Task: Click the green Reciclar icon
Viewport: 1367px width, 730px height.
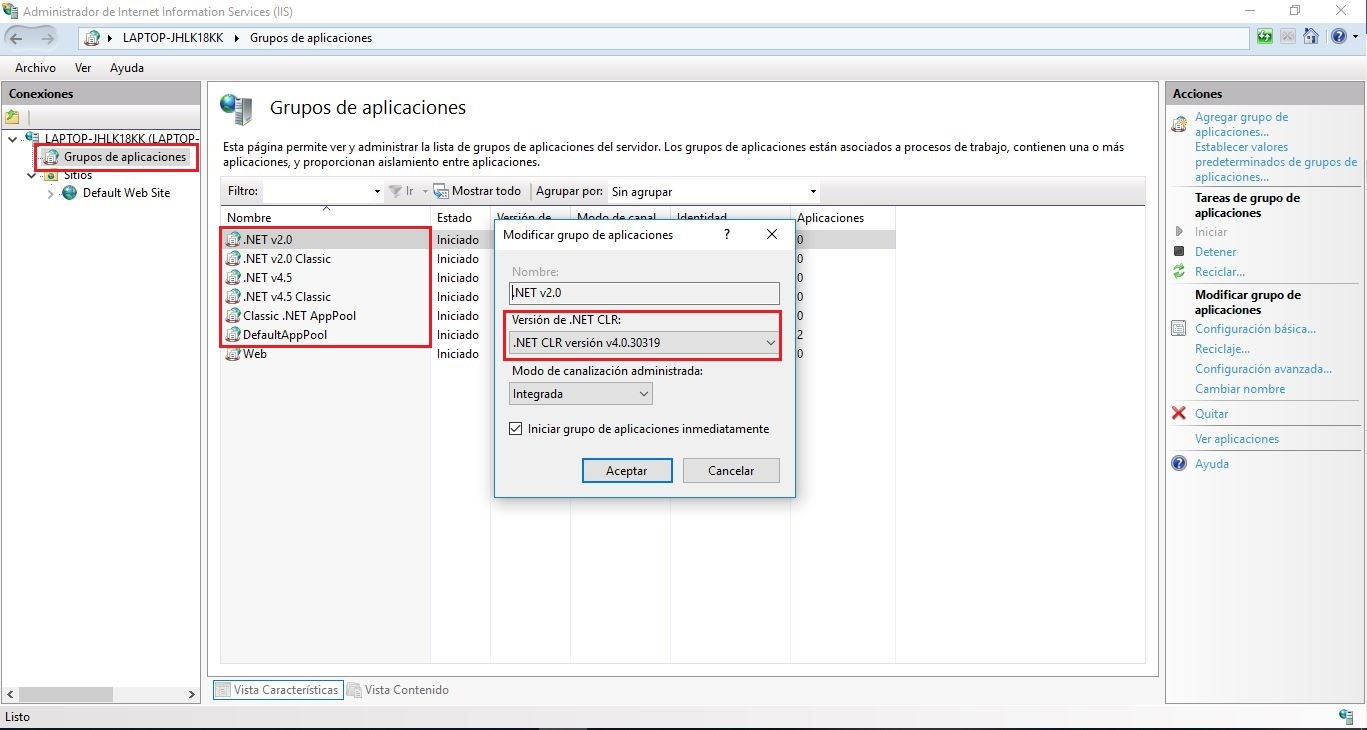Action: pyautogui.click(x=1179, y=272)
